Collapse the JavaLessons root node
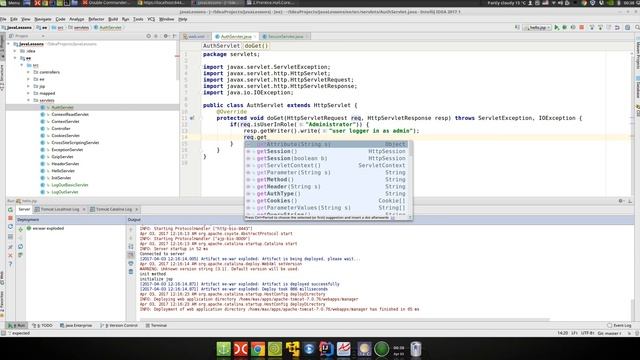640x360 pixels. click(9, 44)
